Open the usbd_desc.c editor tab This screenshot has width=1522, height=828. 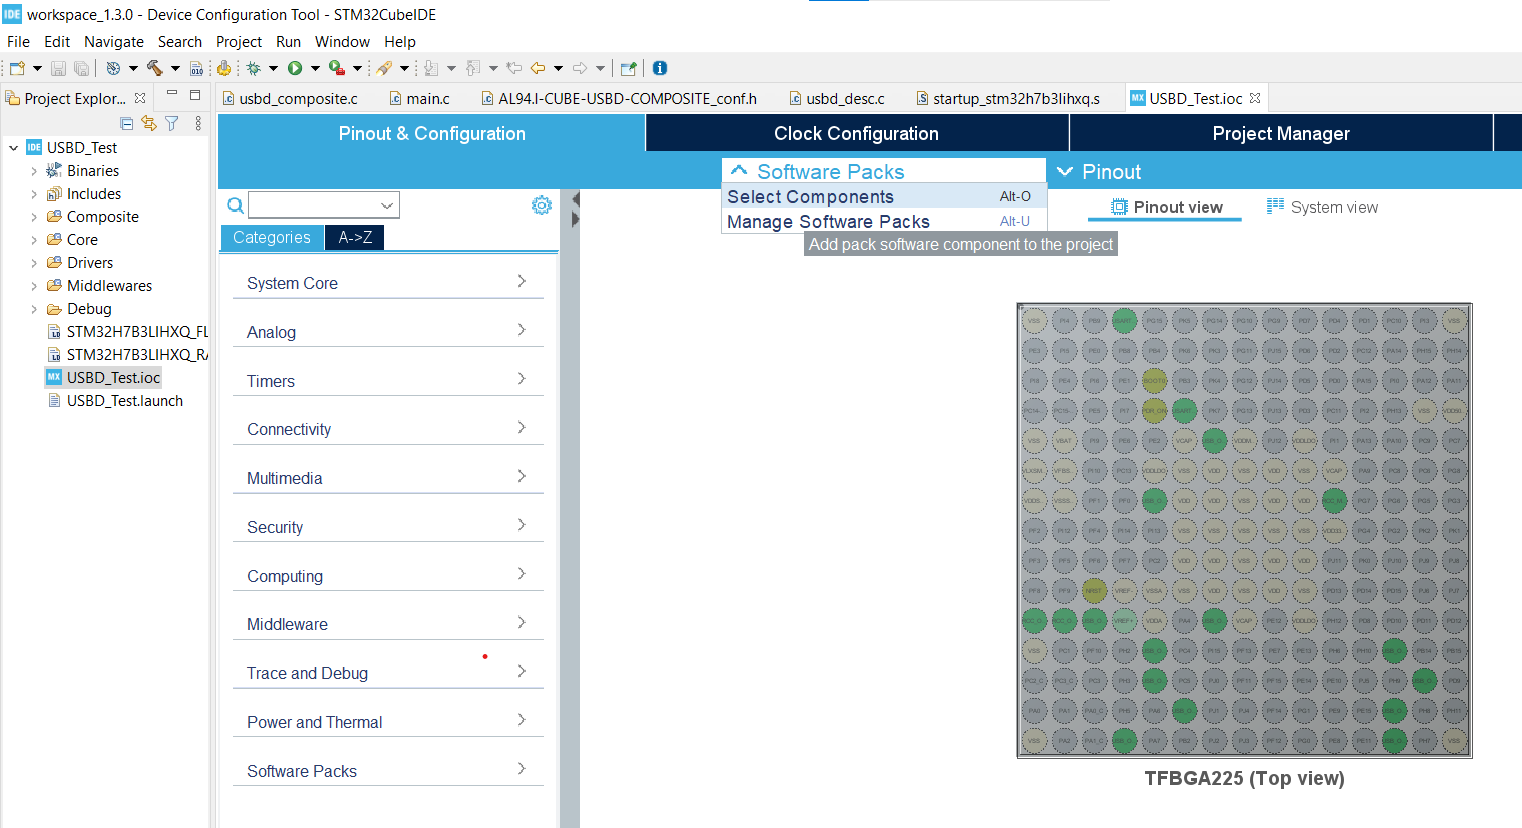[x=836, y=98]
